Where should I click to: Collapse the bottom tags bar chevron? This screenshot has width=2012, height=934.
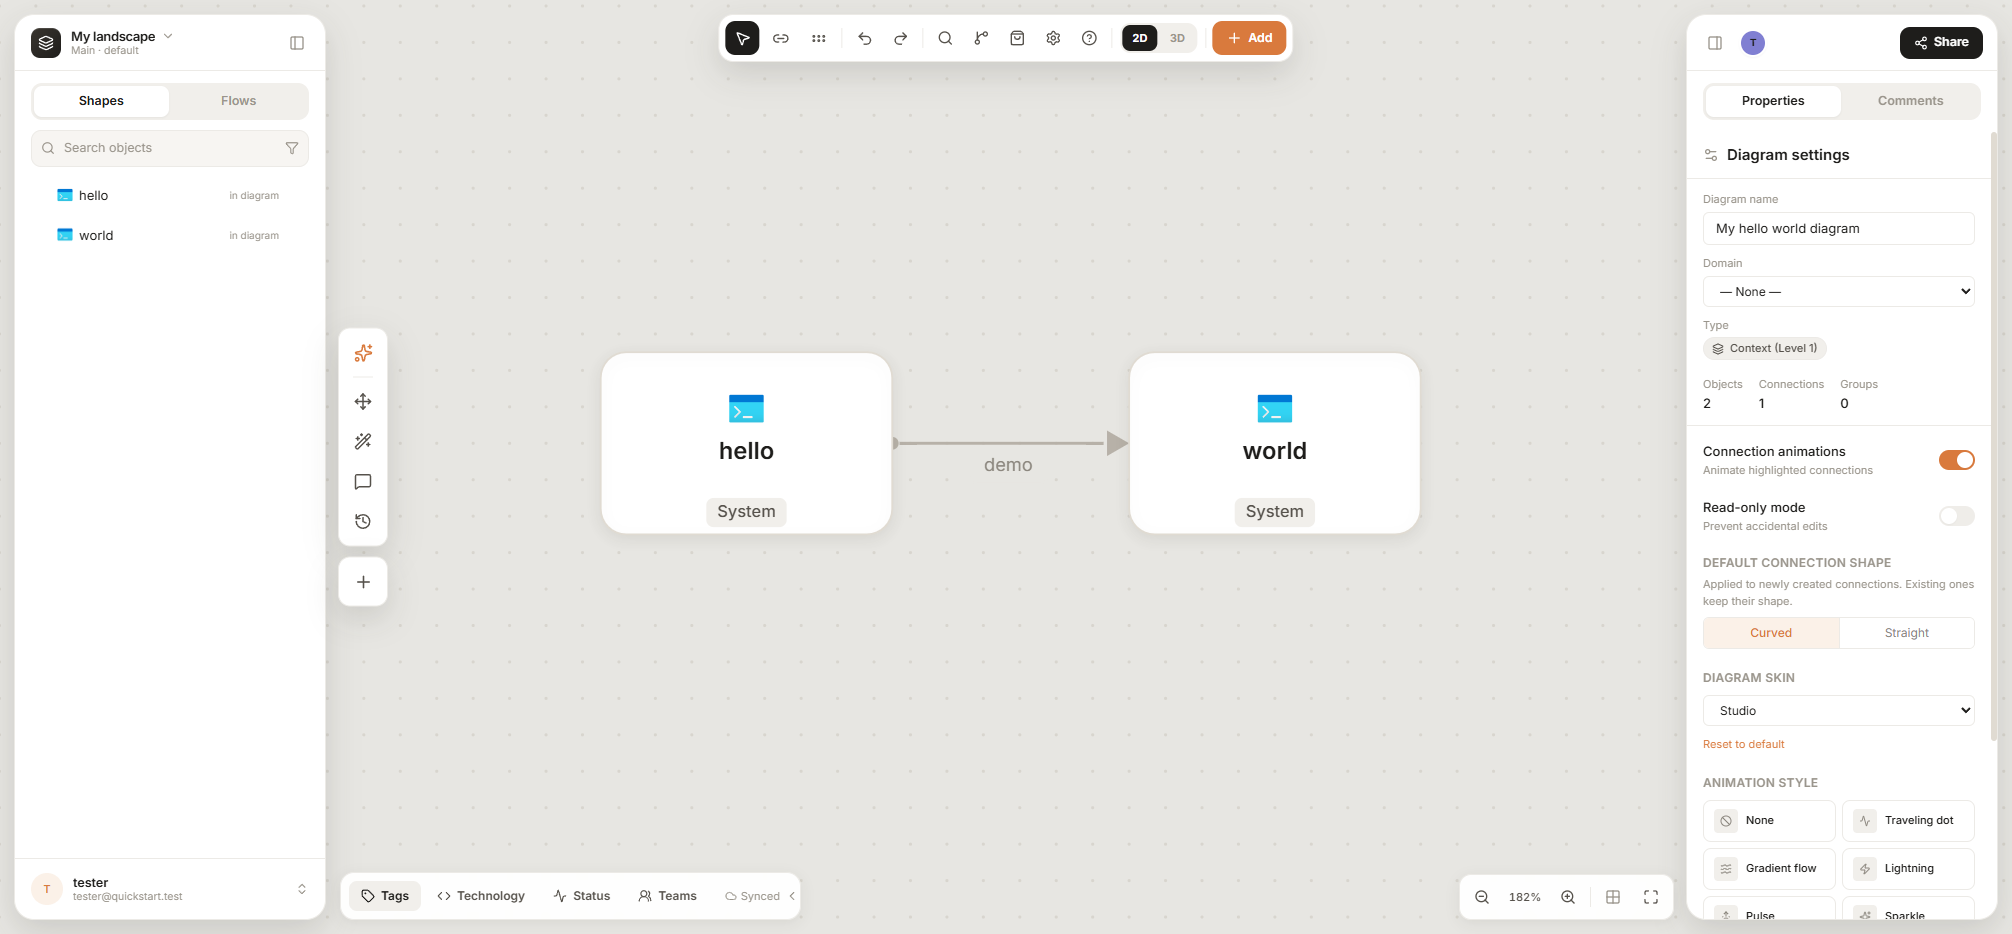click(792, 896)
